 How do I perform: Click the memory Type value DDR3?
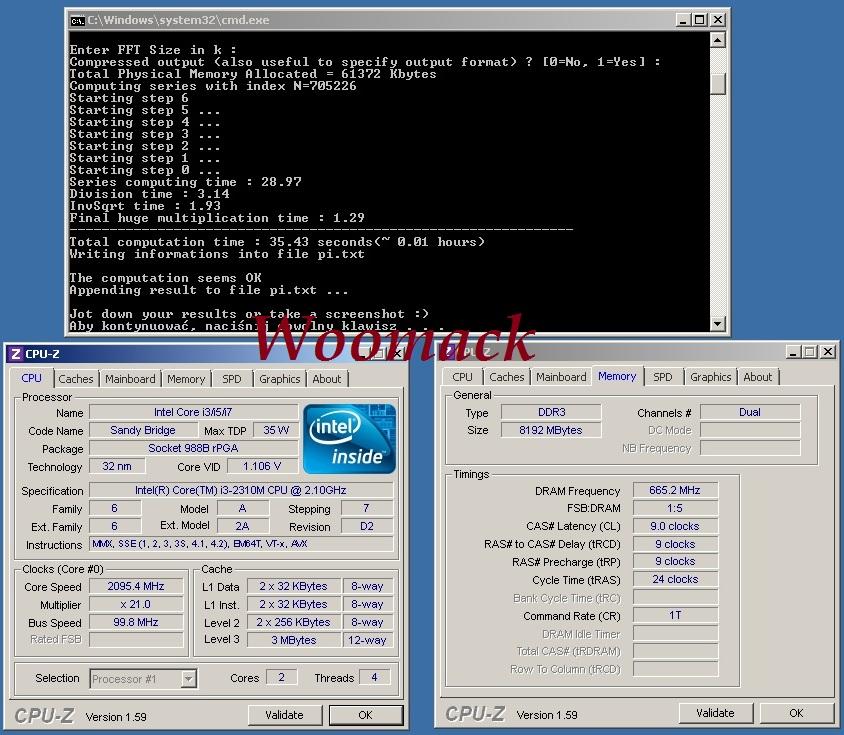coord(551,412)
